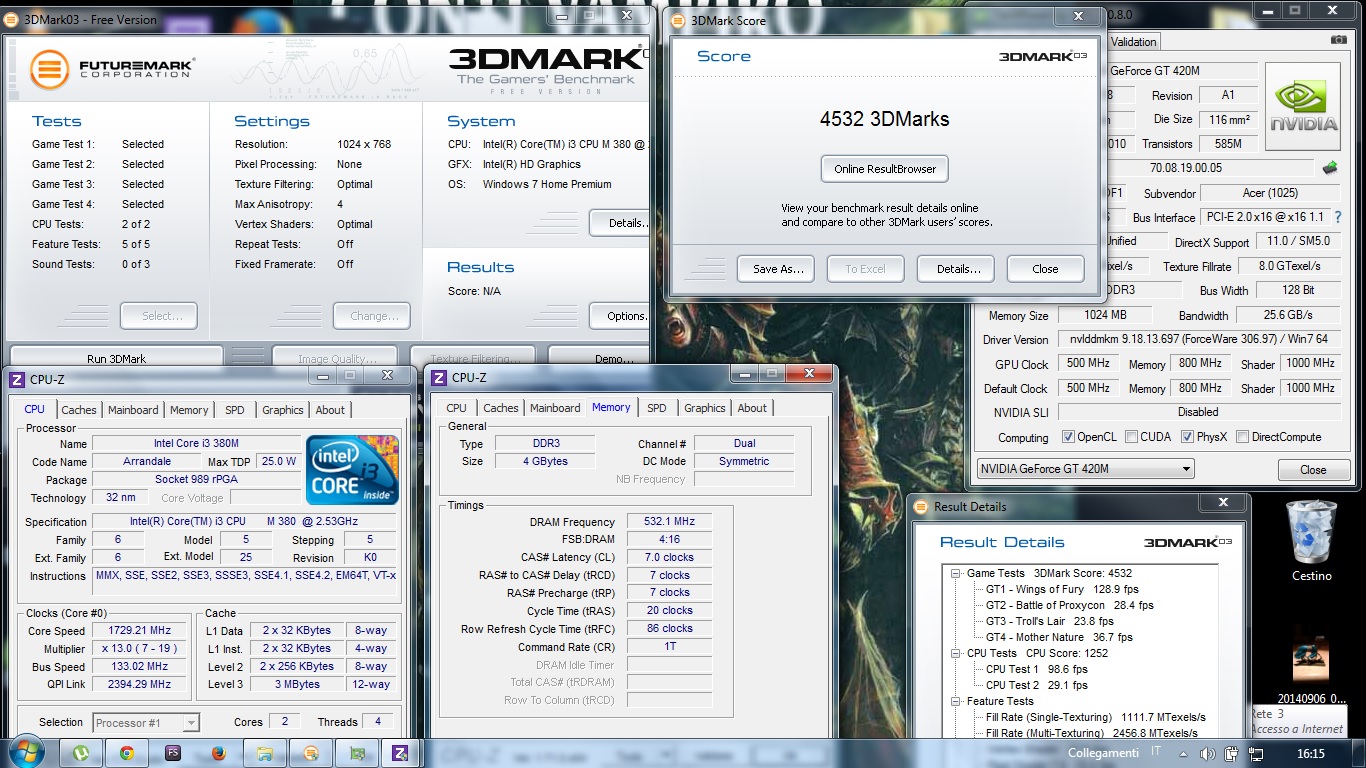Click the NVIDIA logo in GPU-Z

pyautogui.click(x=1303, y=107)
